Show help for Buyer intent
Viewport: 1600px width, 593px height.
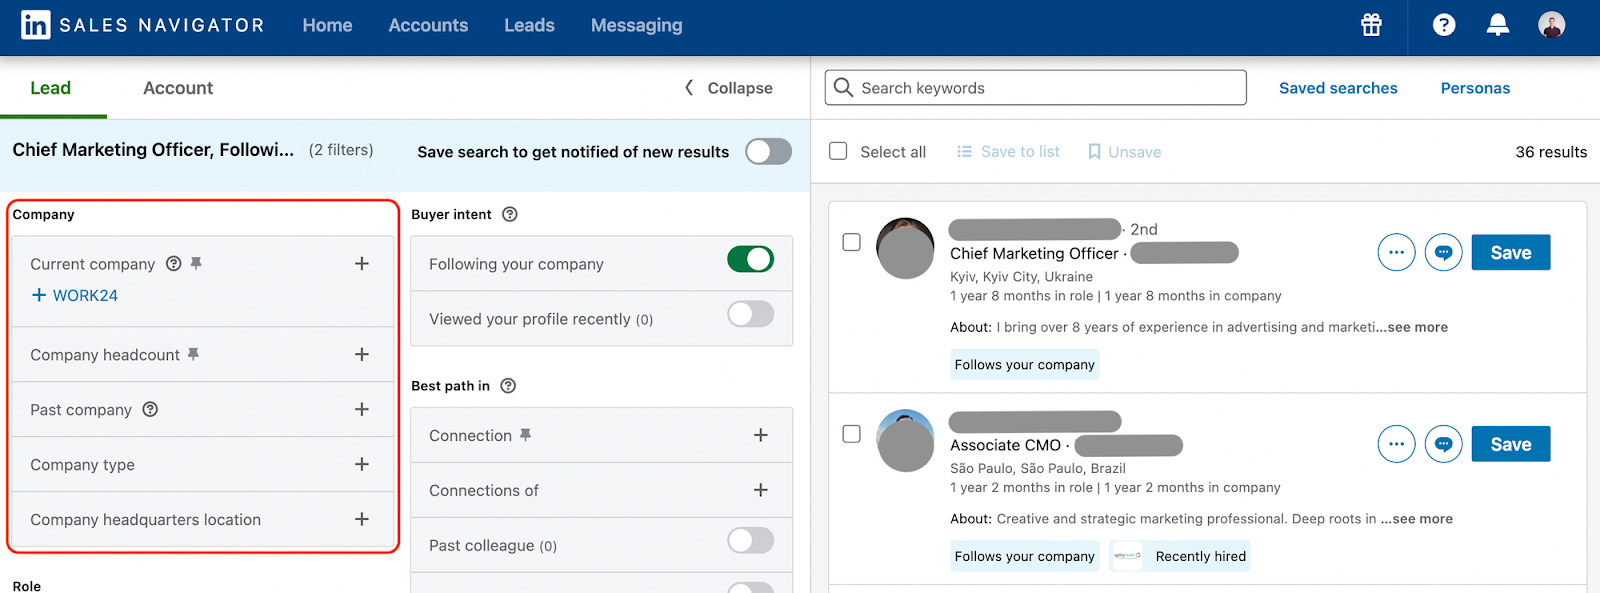(510, 214)
